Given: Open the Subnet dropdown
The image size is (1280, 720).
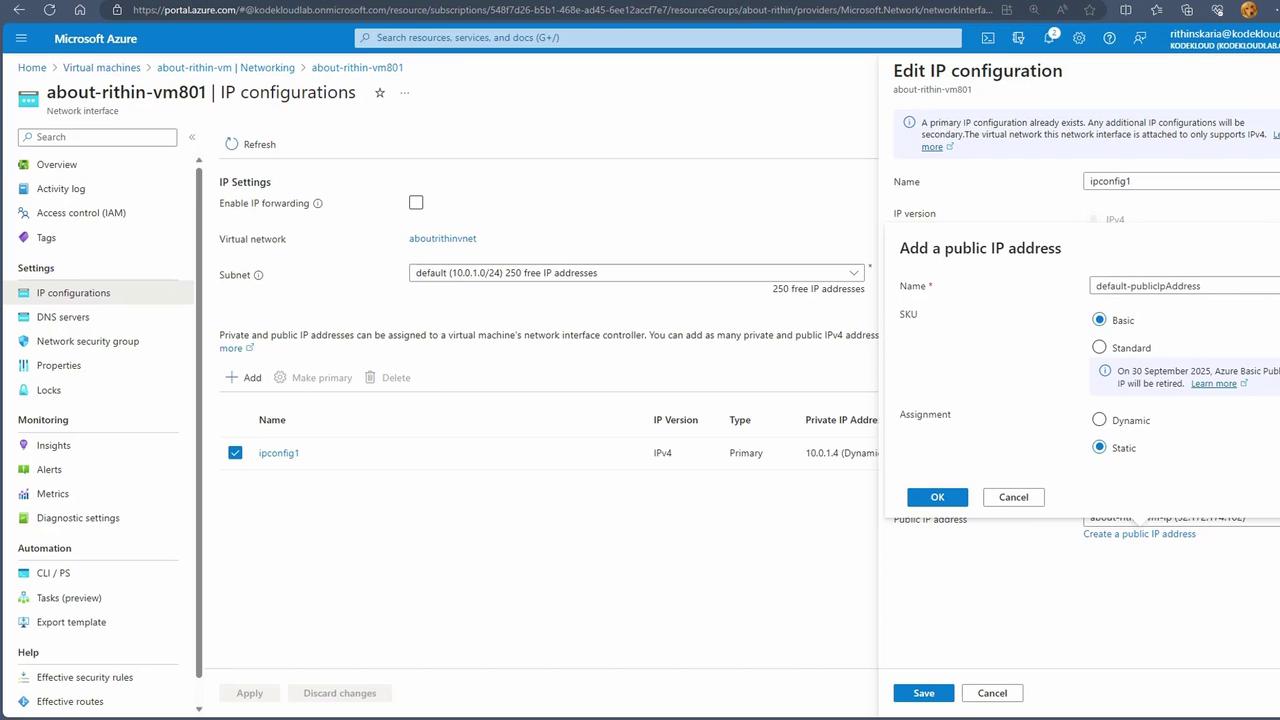Looking at the screenshot, I should coord(636,273).
